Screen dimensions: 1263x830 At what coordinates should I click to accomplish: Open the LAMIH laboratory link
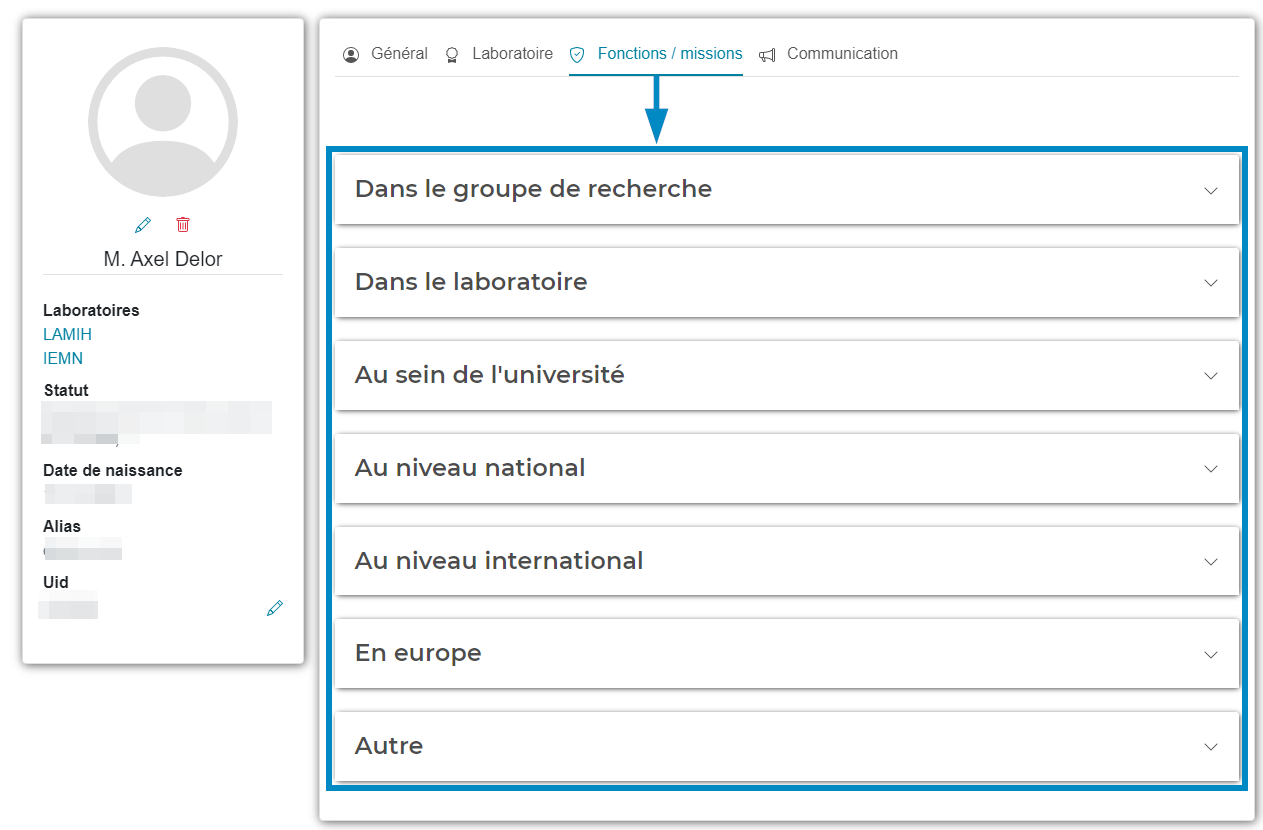pos(67,334)
